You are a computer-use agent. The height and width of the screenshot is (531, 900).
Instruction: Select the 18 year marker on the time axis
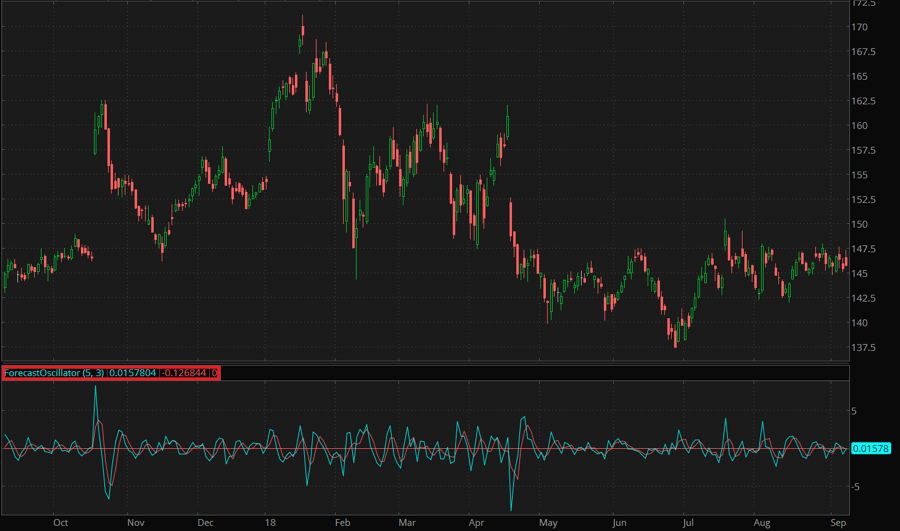(x=270, y=522)
